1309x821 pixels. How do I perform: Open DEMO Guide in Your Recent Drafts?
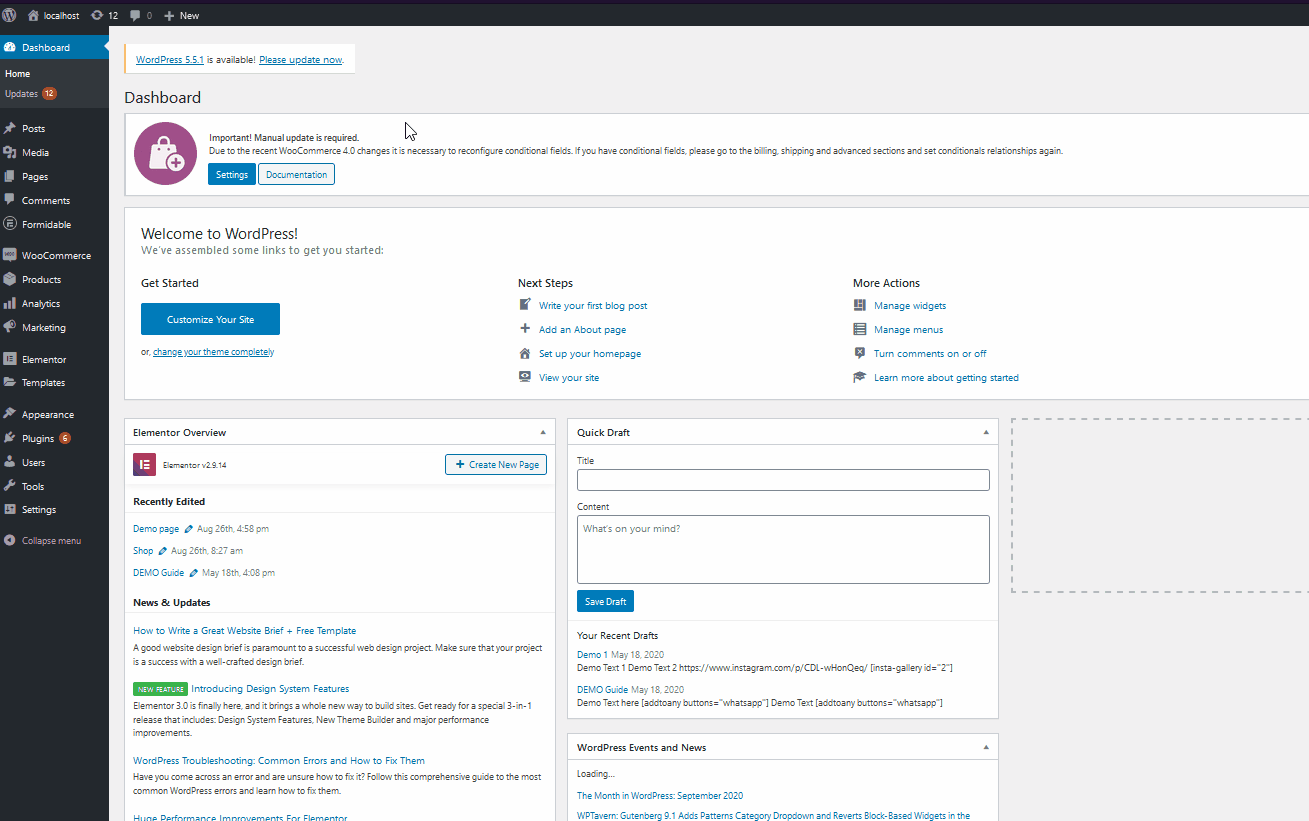[602, 689]
